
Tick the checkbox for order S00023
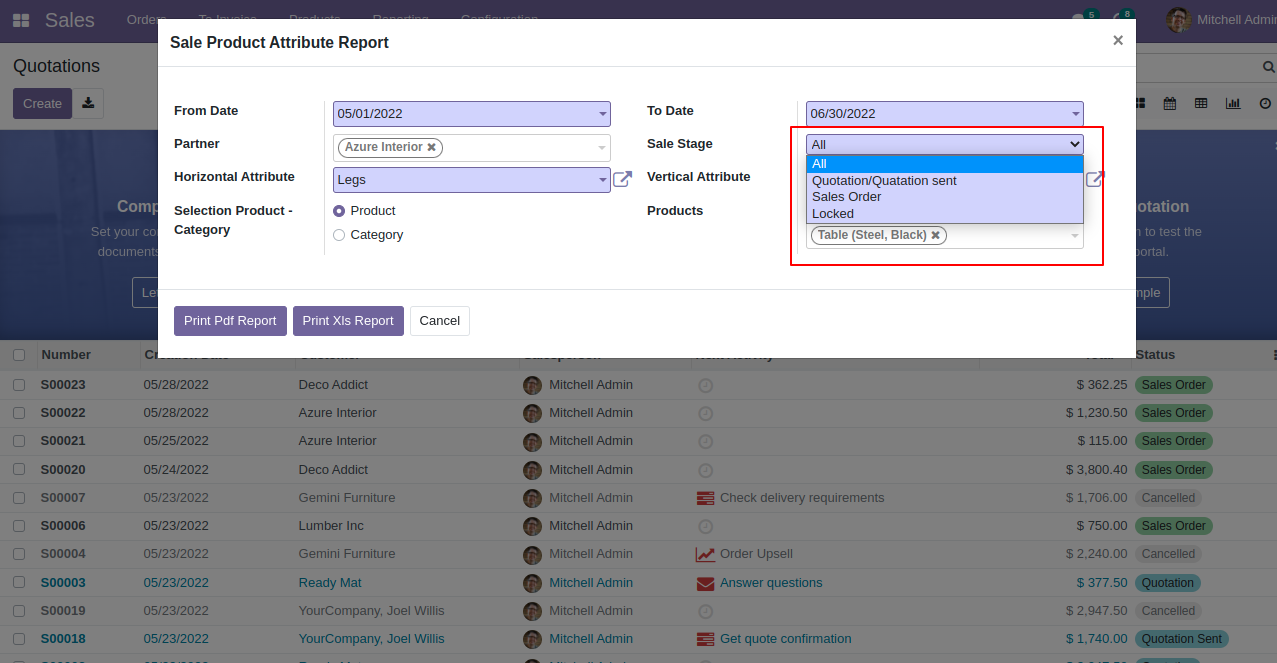click(x=19, y=385)
